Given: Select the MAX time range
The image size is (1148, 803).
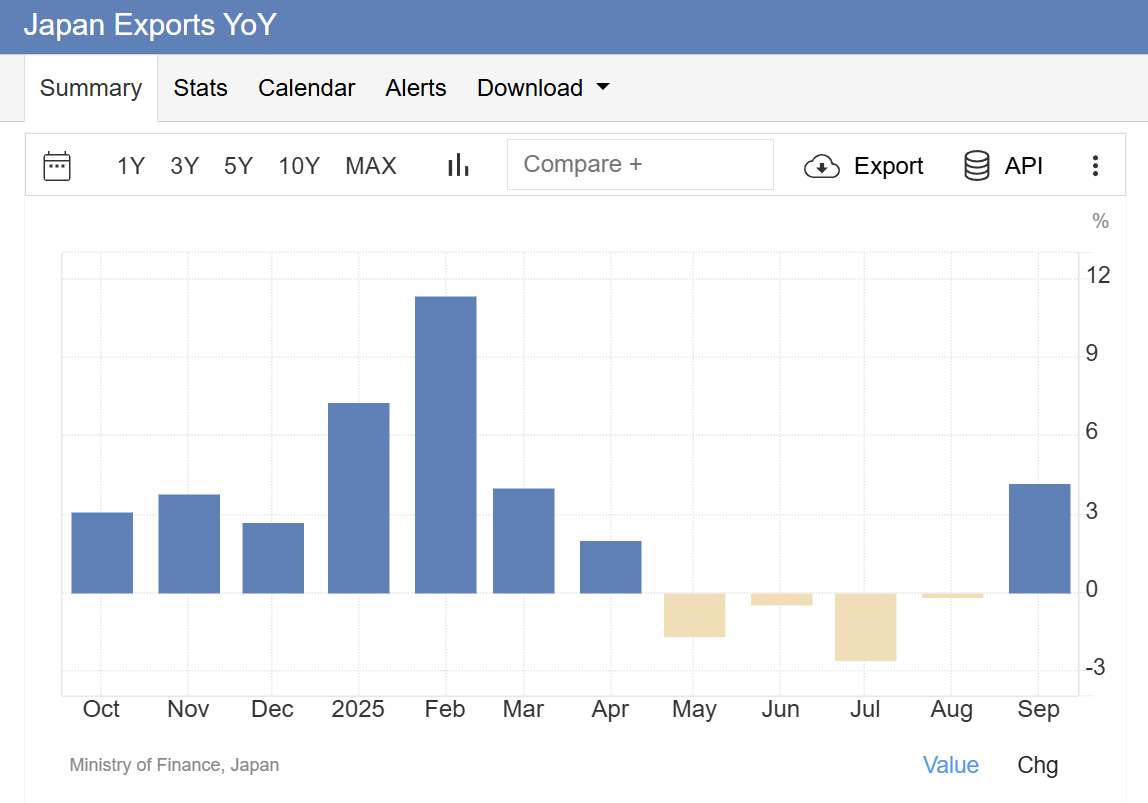Looking at the screenshot, I should pyautogui.click(x=371, y=166).
